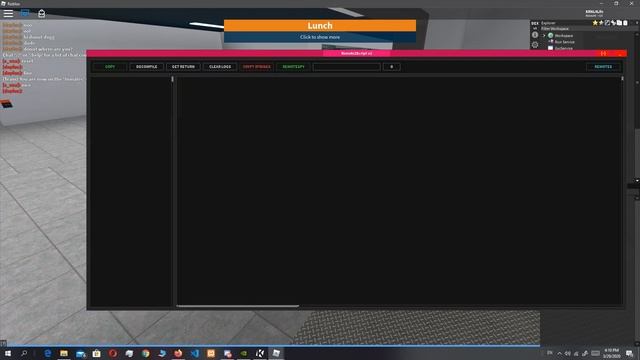Click the Copy button in RemoteSpy
Screen dimensions: 640x360
[x=110, y=67]
